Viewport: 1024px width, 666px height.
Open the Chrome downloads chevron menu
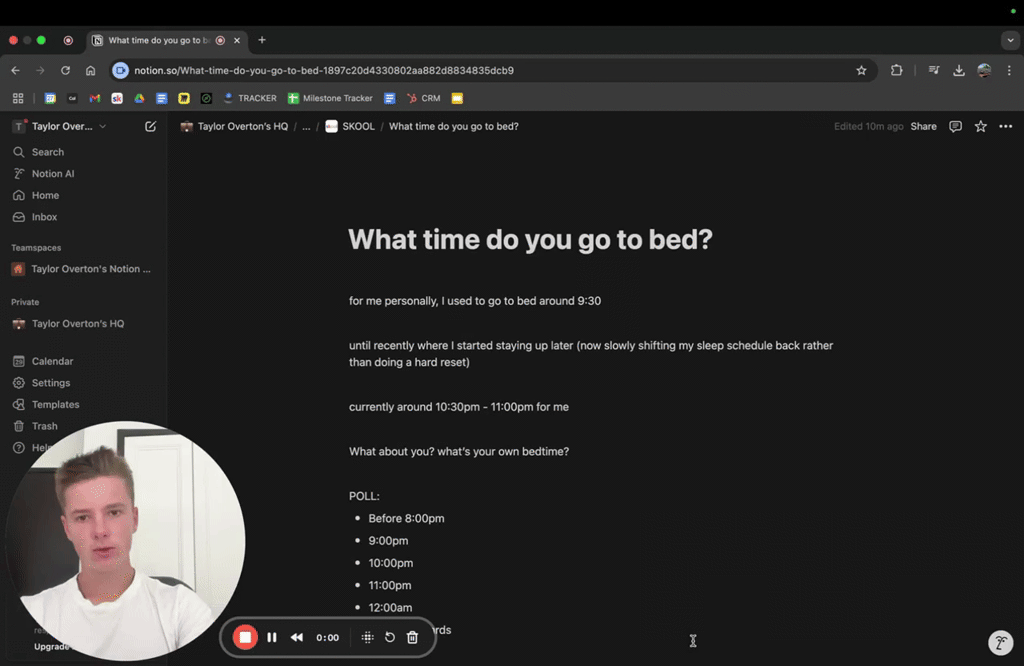[x=1010, y=40]
